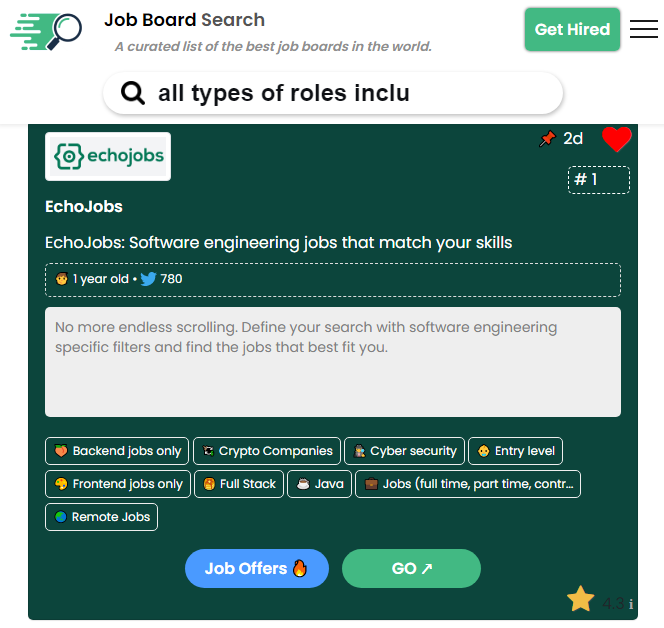
Task: Open the EchoJobs board name
Action: [x=84, y=207]
